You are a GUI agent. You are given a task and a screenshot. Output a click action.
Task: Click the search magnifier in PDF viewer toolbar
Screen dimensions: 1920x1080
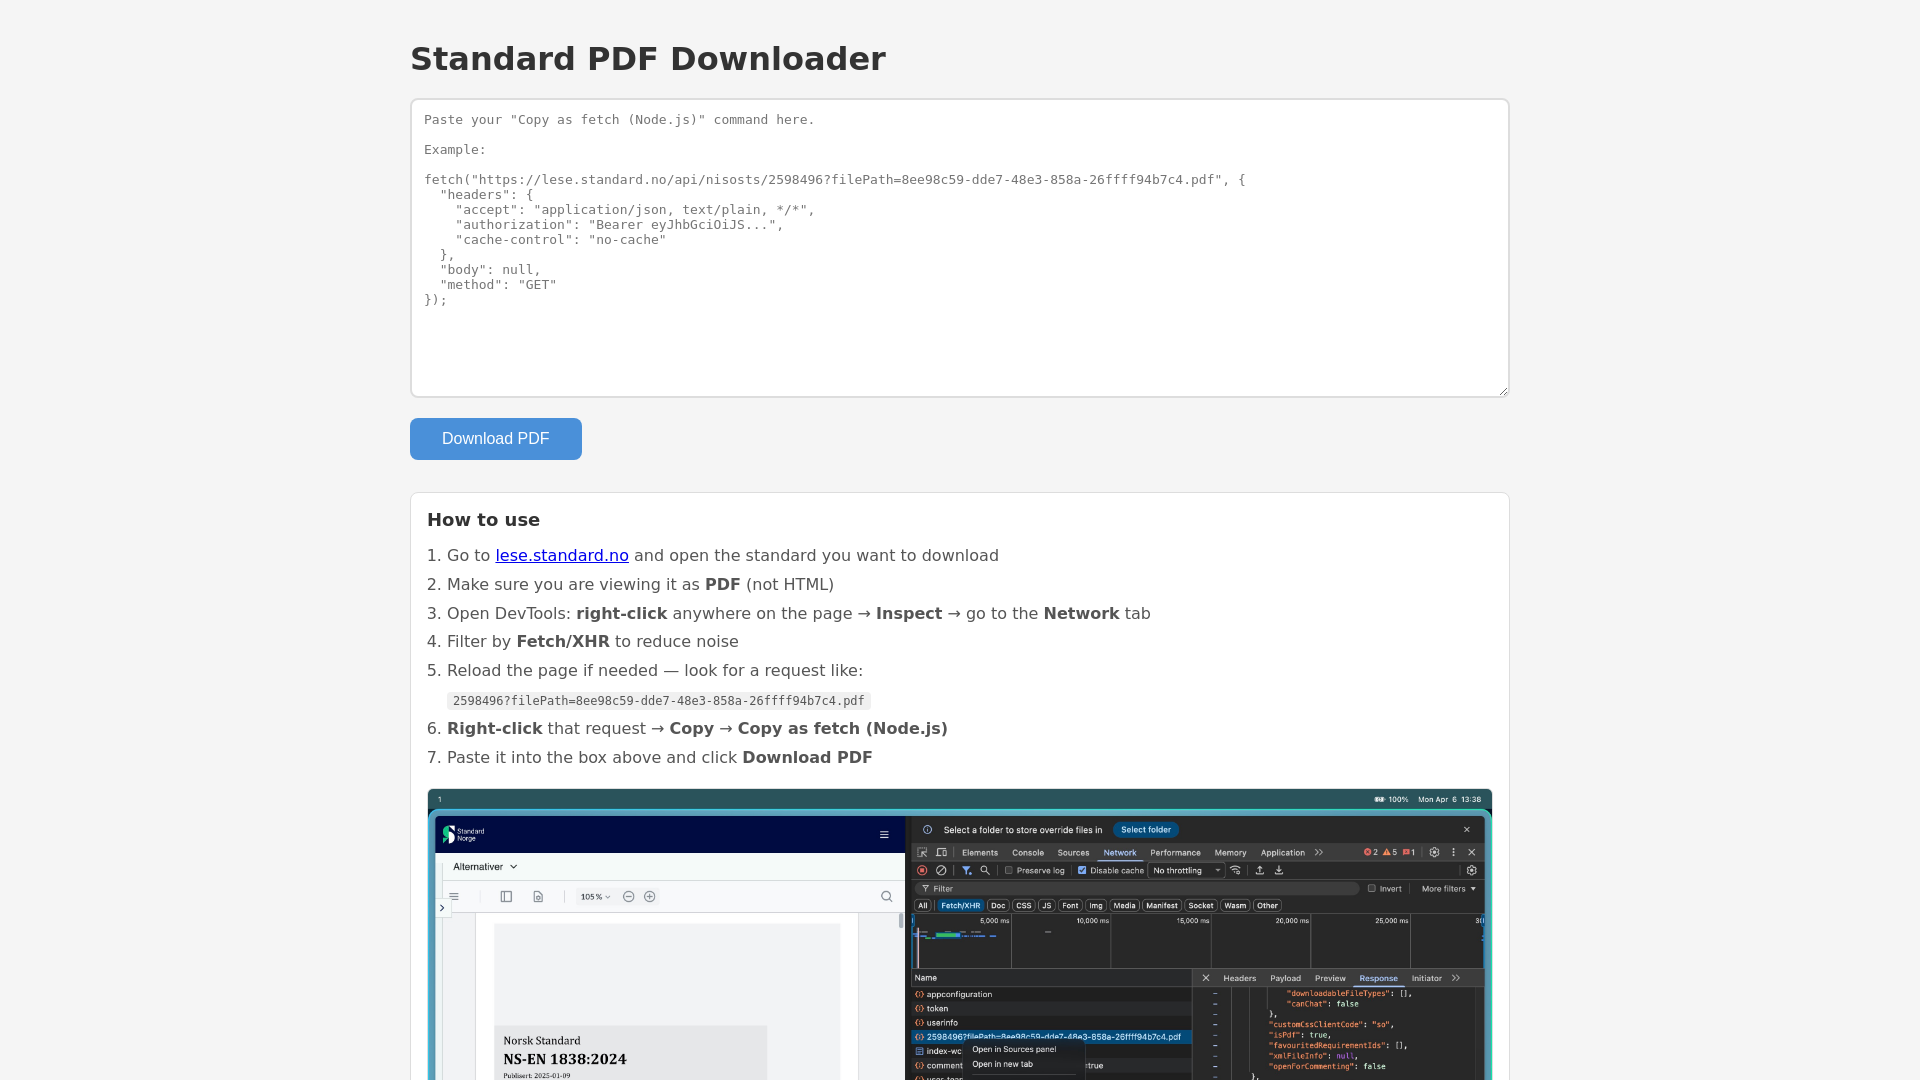coord(886,897)
